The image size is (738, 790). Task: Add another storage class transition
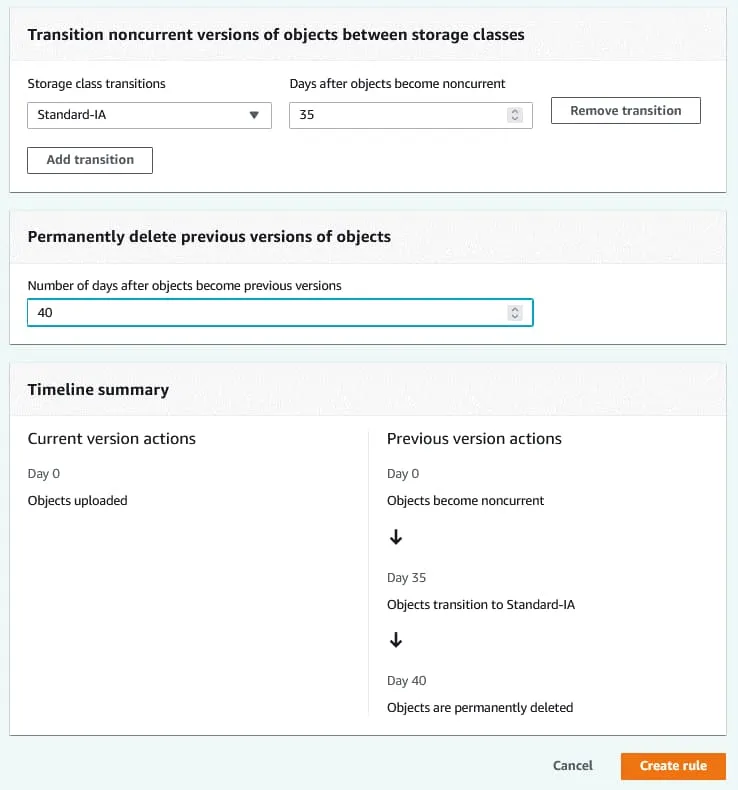pyautogui.click(x=90, y=160)
